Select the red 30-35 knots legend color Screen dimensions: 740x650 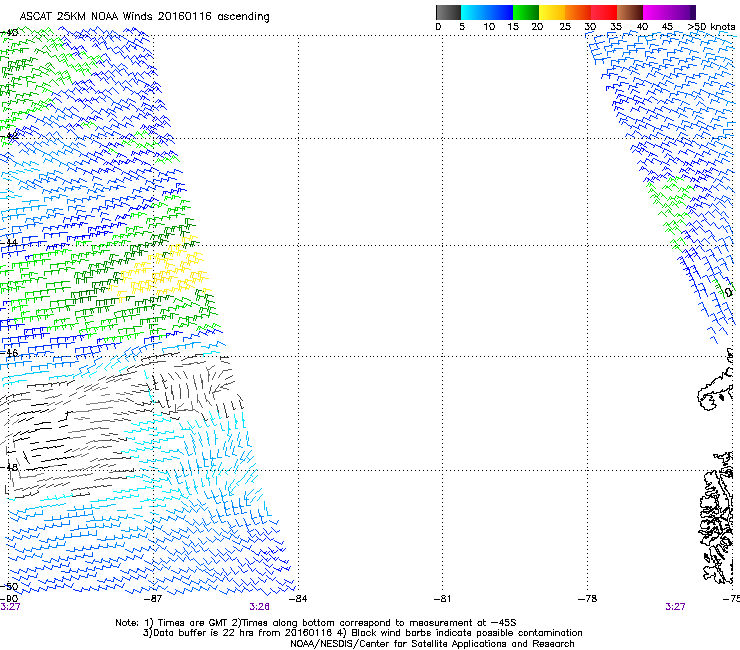(604, 12)
